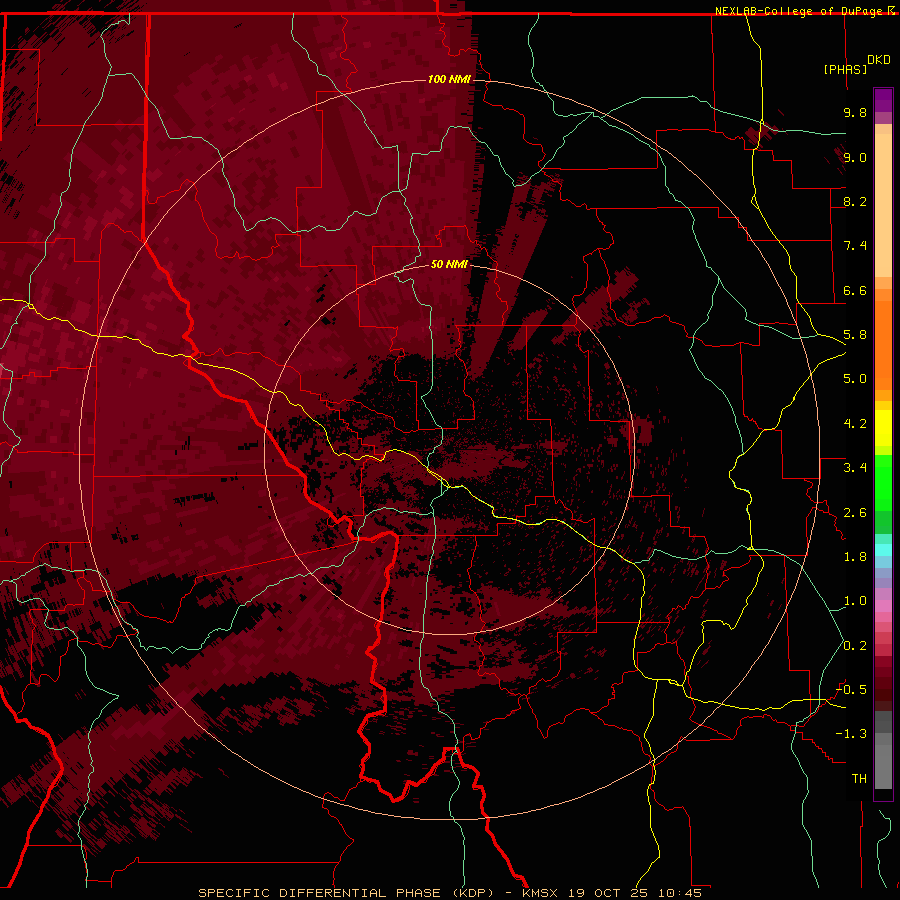The width and height of the screenshot is (900, 900).
Task: Click the 1.0 scale value
Action: [855, 601]
